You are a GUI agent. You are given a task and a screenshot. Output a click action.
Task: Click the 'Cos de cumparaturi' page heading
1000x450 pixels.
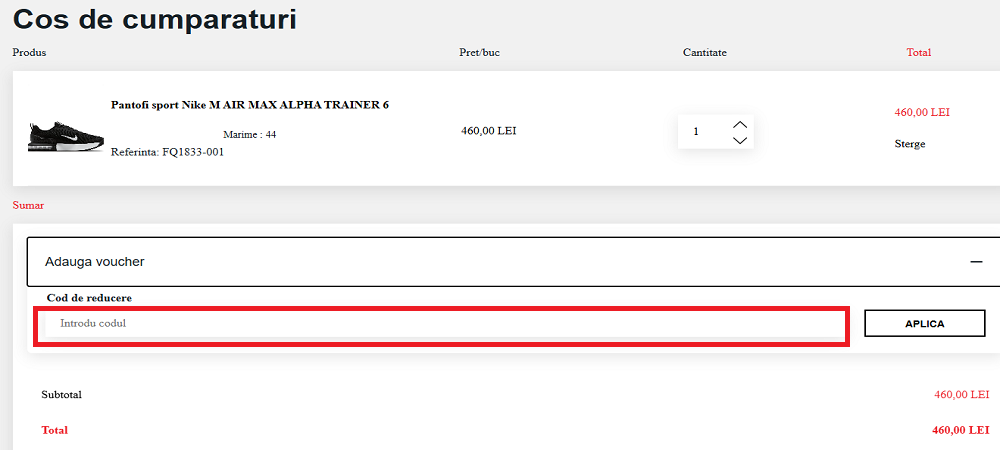click(x=154, y=19)
